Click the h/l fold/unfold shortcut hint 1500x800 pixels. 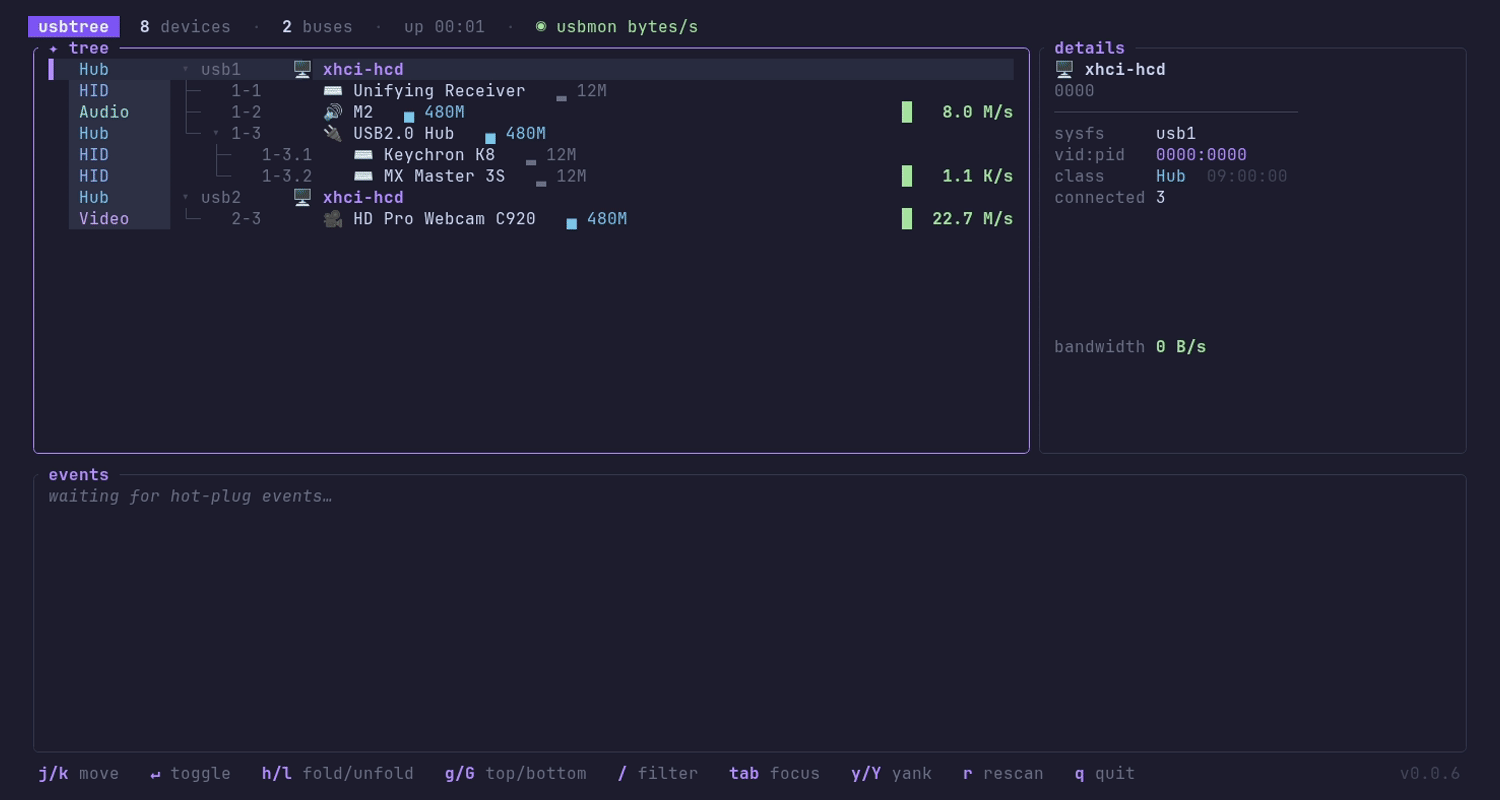(338, 773)
